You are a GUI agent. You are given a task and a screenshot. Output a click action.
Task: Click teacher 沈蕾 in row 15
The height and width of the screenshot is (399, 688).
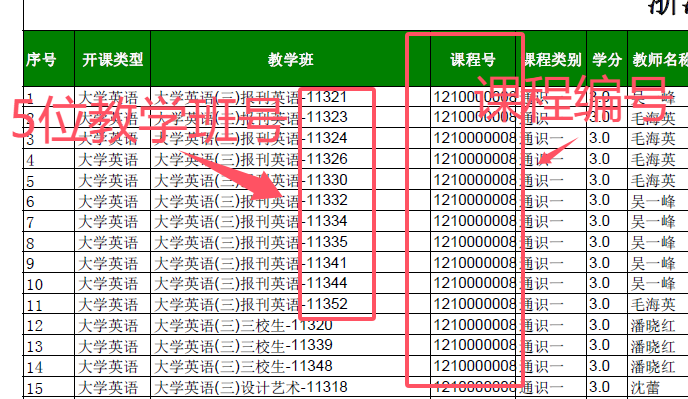pos(658,387)
